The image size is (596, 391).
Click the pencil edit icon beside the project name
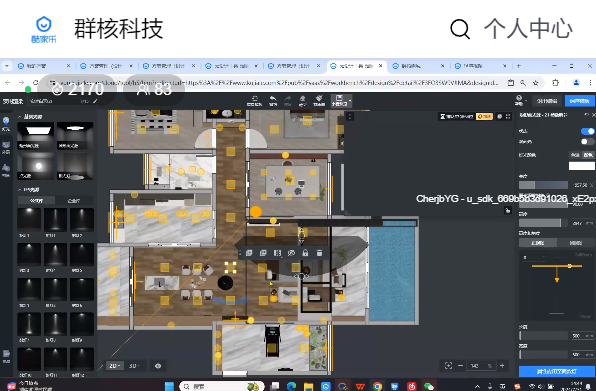[x=95, y=101]
